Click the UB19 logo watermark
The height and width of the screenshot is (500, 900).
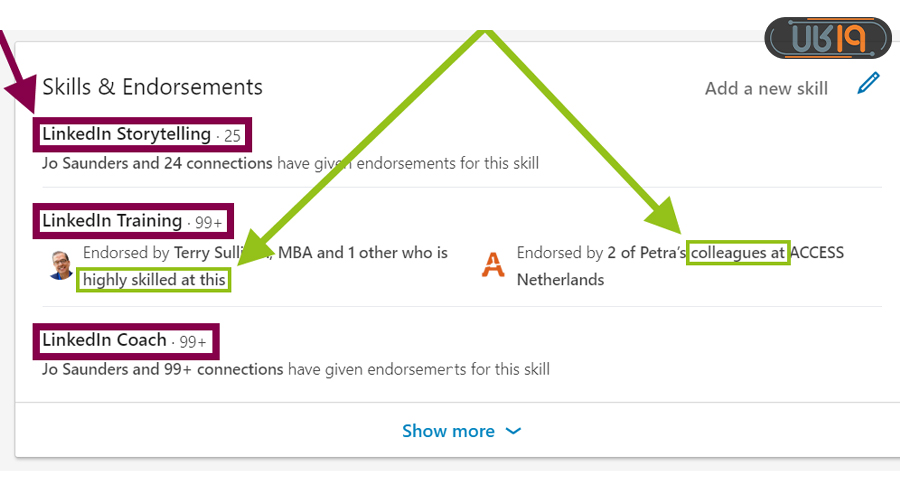[827, 39]
